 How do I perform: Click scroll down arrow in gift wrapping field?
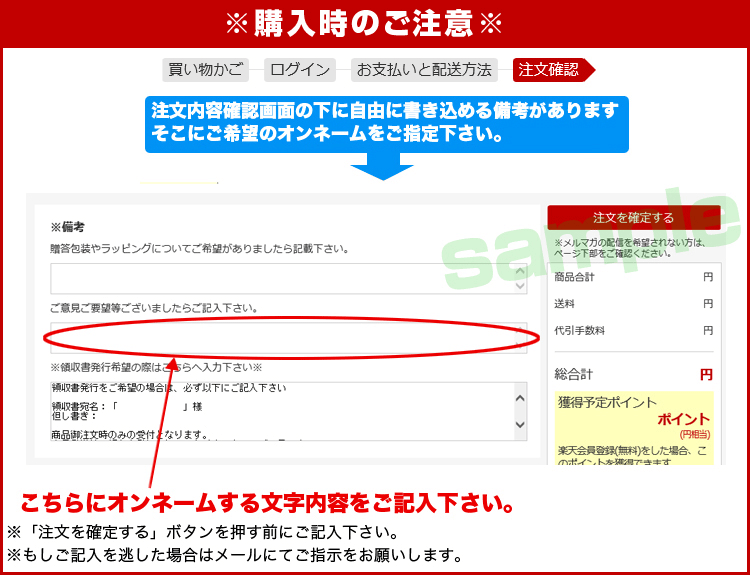pyautogui.click(x=519, y=287)
